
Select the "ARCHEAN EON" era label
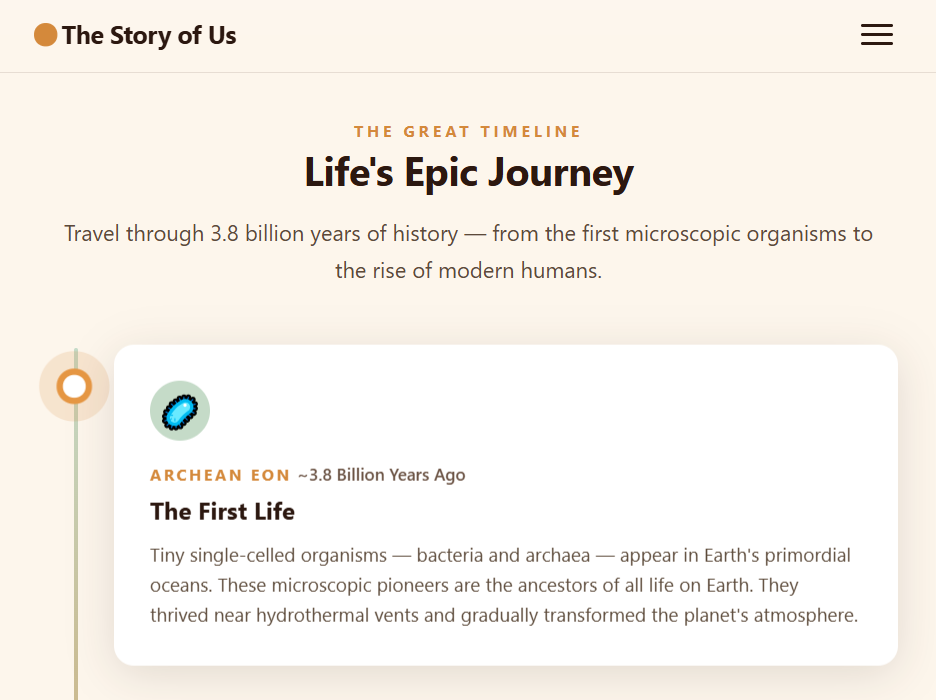point(220,475)
